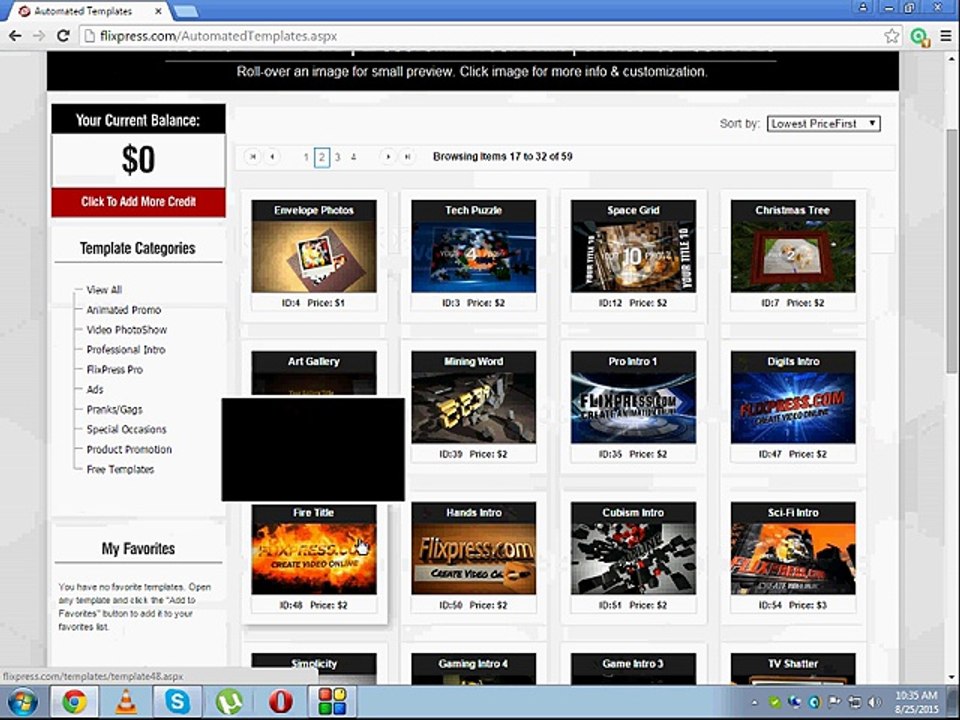Open VLC media player from the taskbar
960x720 pixels.
(126, 702)
